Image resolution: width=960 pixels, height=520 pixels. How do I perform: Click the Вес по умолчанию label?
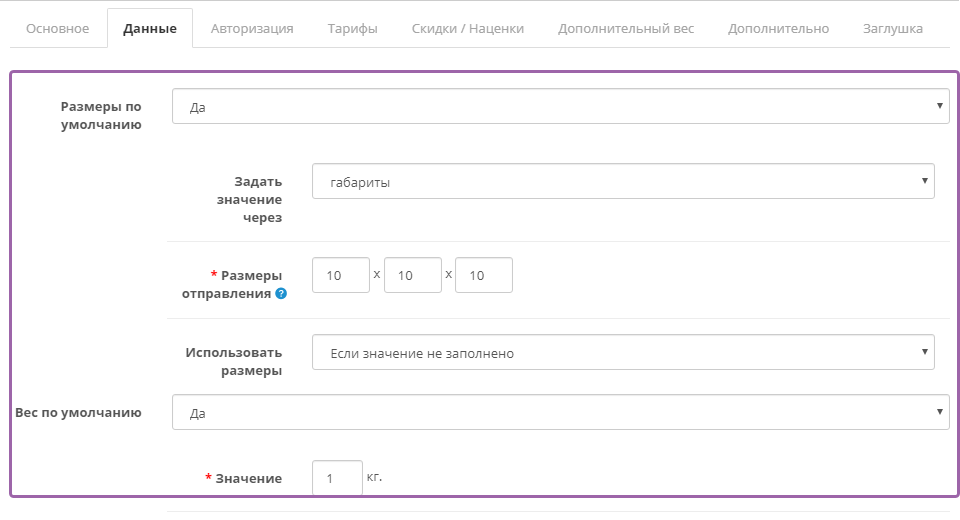[78, 412]
